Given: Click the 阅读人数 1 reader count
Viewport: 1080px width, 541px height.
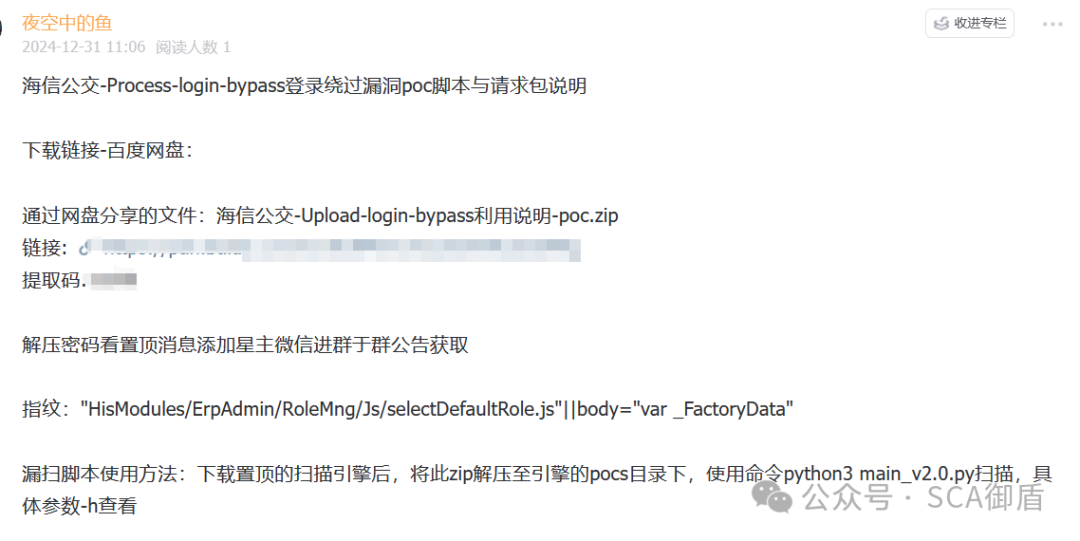Looking at the screenshot, I should (x=193, y=47).
